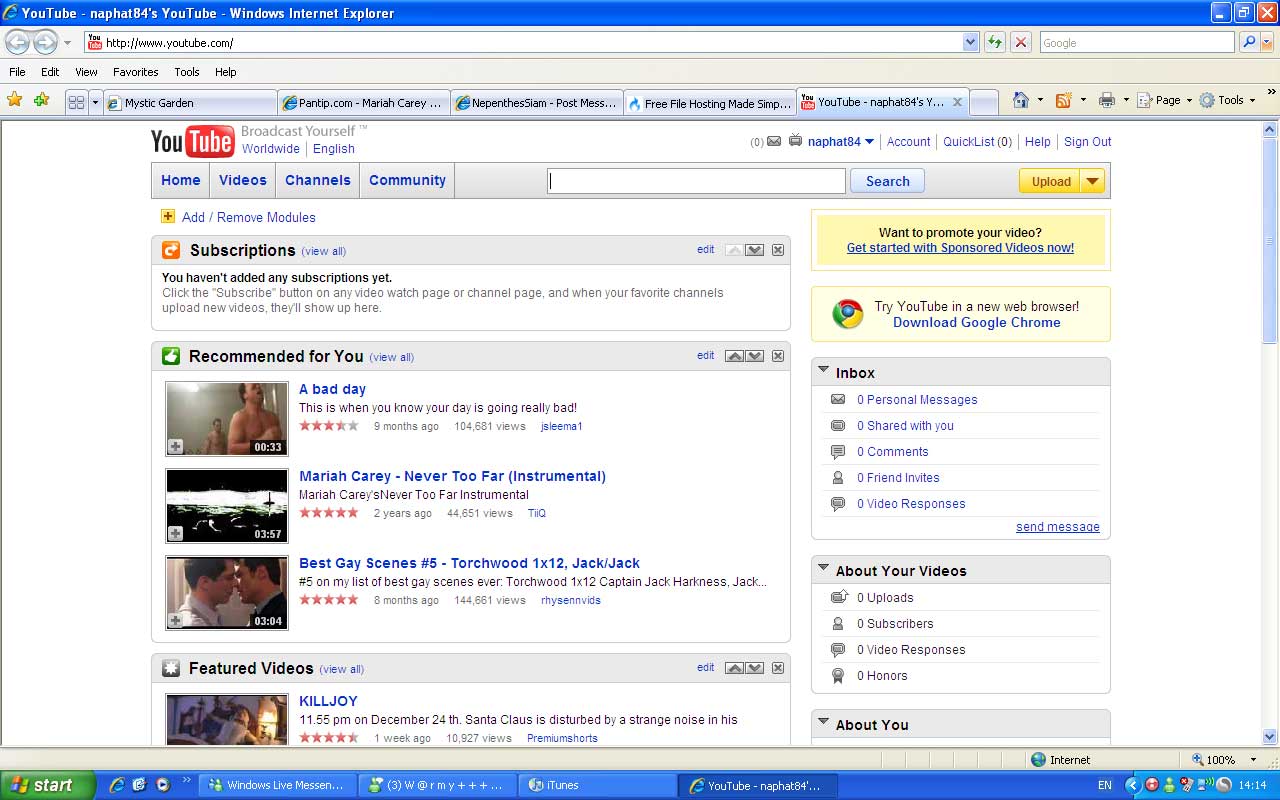Click the Google Chrome logo icon

[x=848, y=314]
